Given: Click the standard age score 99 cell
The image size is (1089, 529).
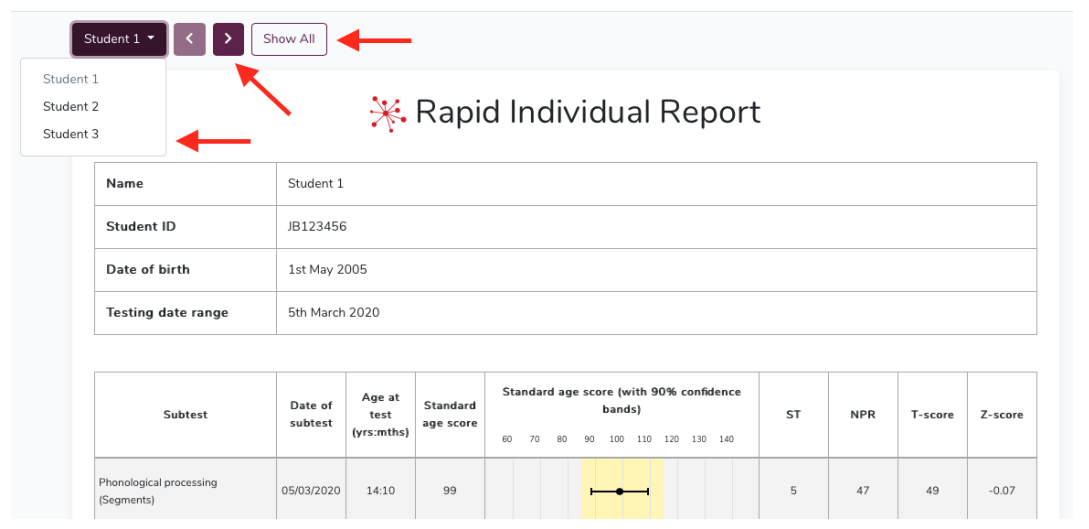Looking at the screenshot, I should tap(450, 490).
